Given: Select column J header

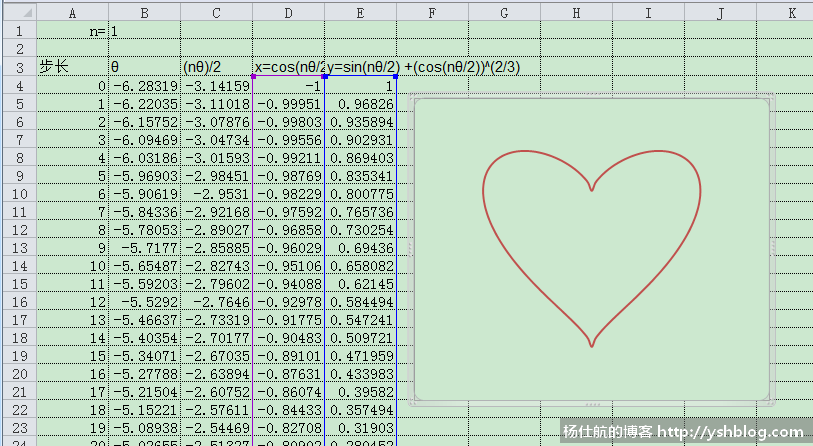Looking at the screenshot, I should tap(721, 13).
